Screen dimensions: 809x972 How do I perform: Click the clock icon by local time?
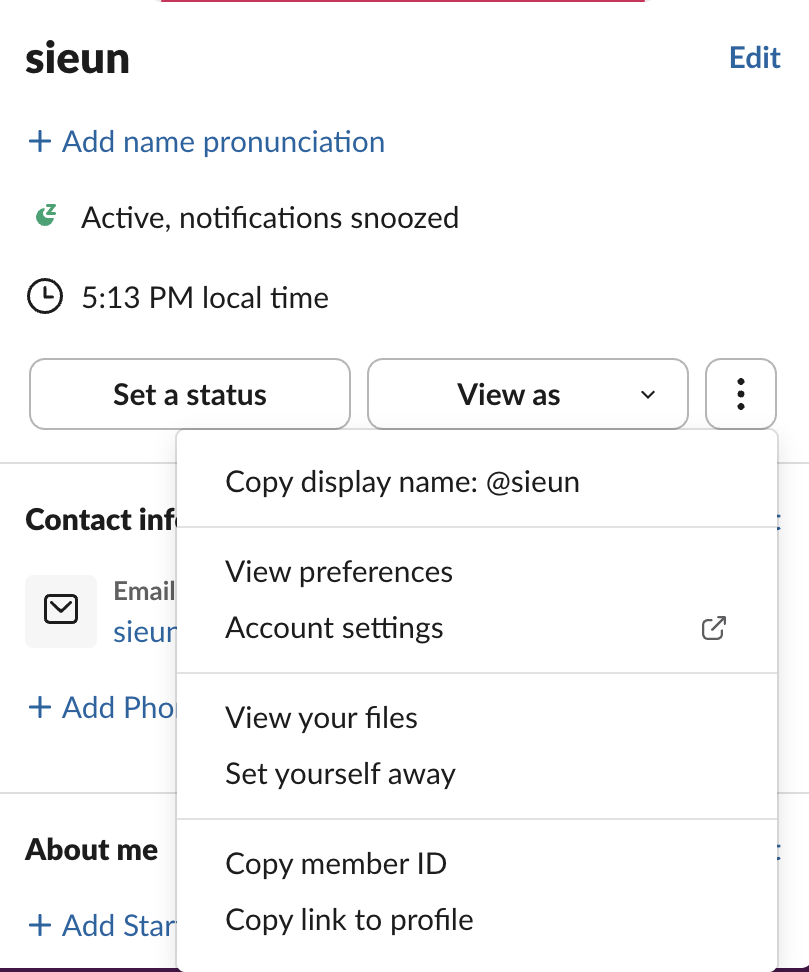[x=45, y=296]
